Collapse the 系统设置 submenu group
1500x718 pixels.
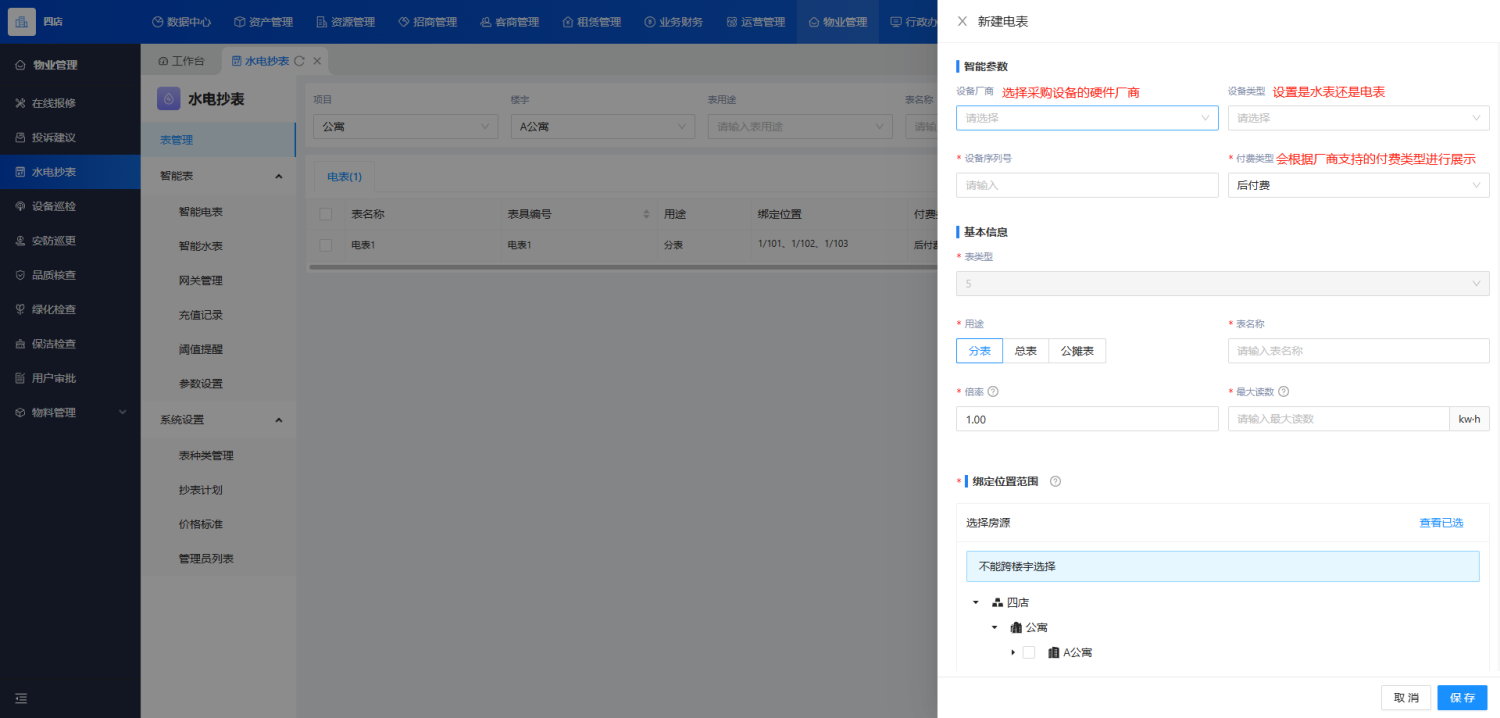[x=279, y=420]
